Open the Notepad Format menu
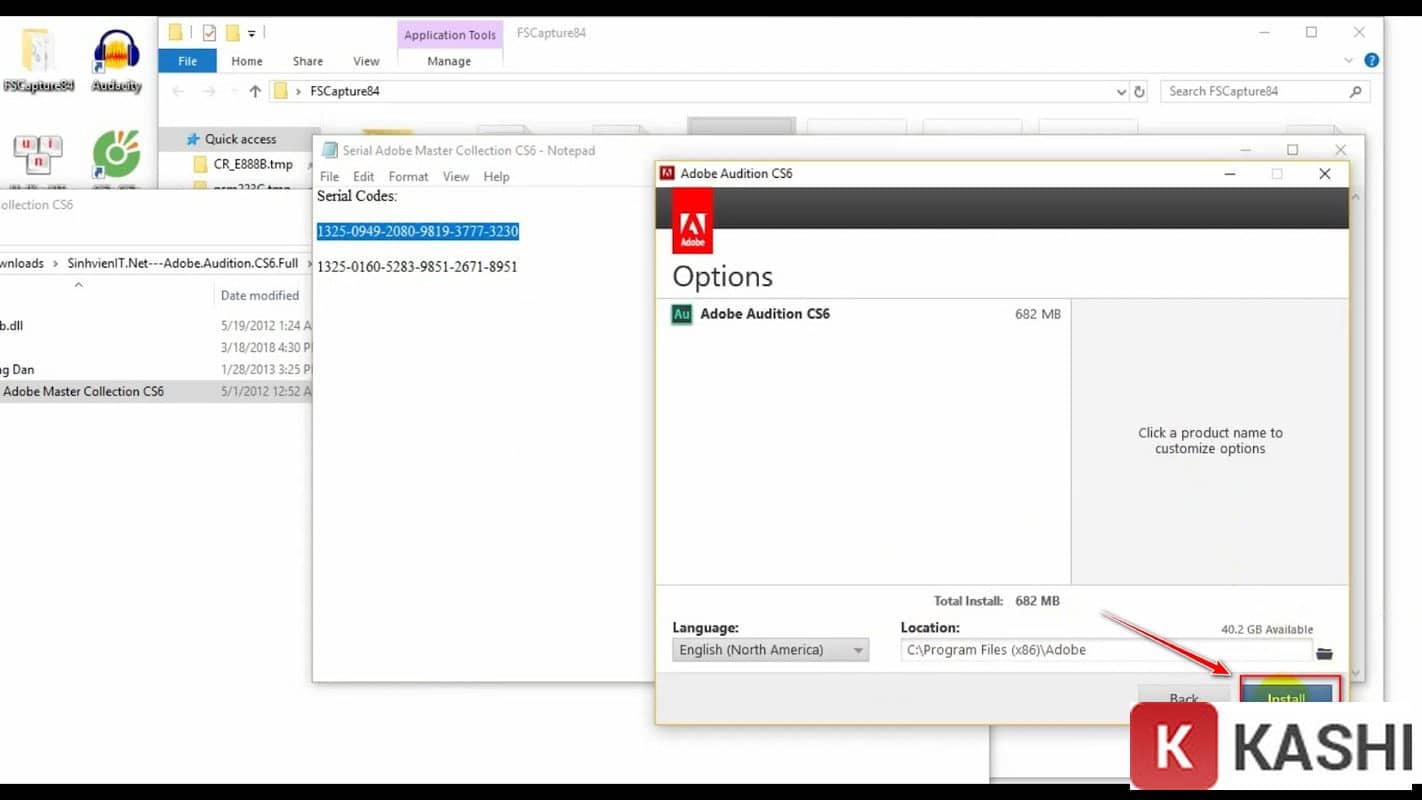 408,176
